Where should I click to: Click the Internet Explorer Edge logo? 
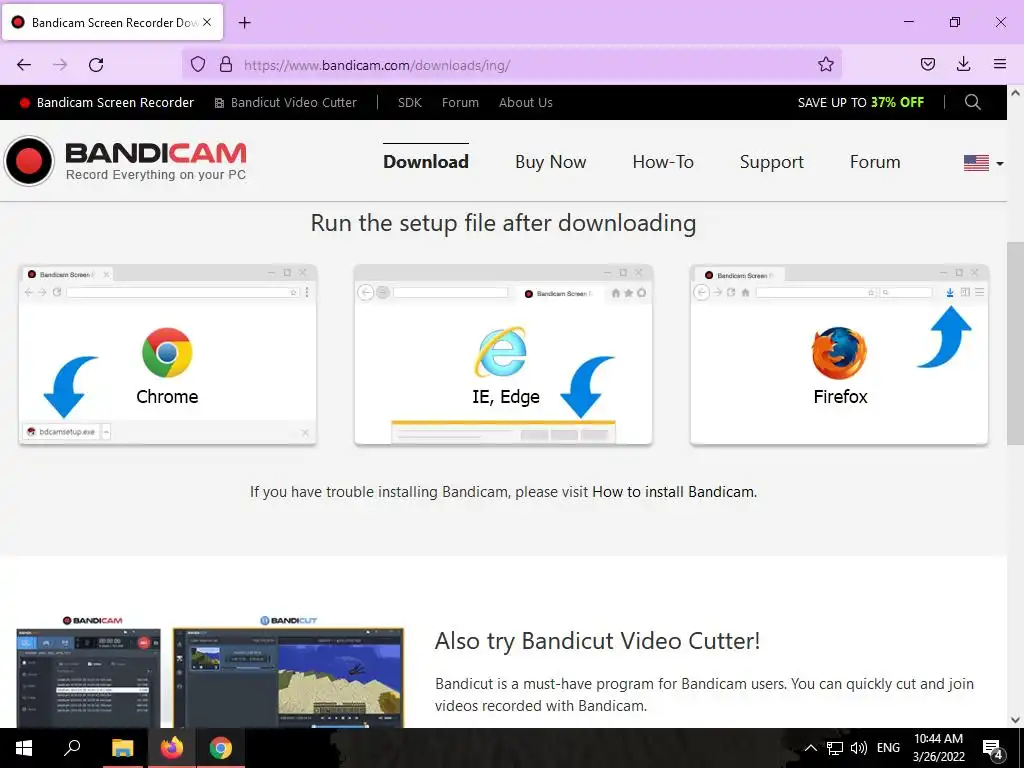pyautogui.click(x=502, y=353)
